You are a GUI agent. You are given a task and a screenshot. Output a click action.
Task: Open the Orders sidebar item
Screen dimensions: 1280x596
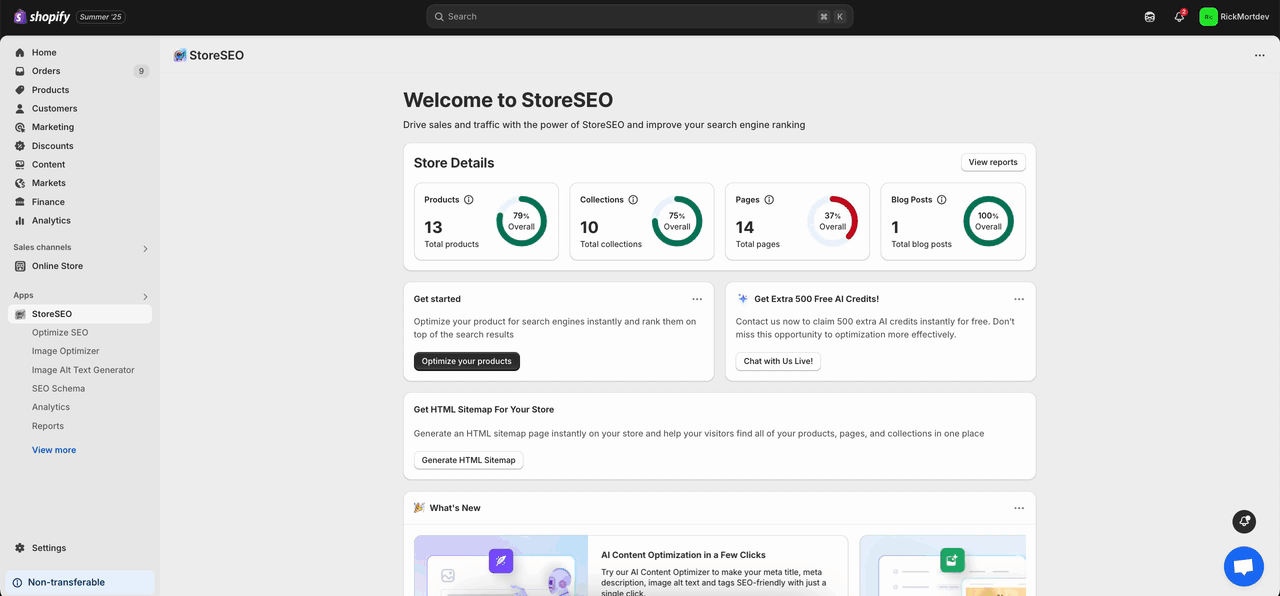pyautogui.click(x=80, y=71)
